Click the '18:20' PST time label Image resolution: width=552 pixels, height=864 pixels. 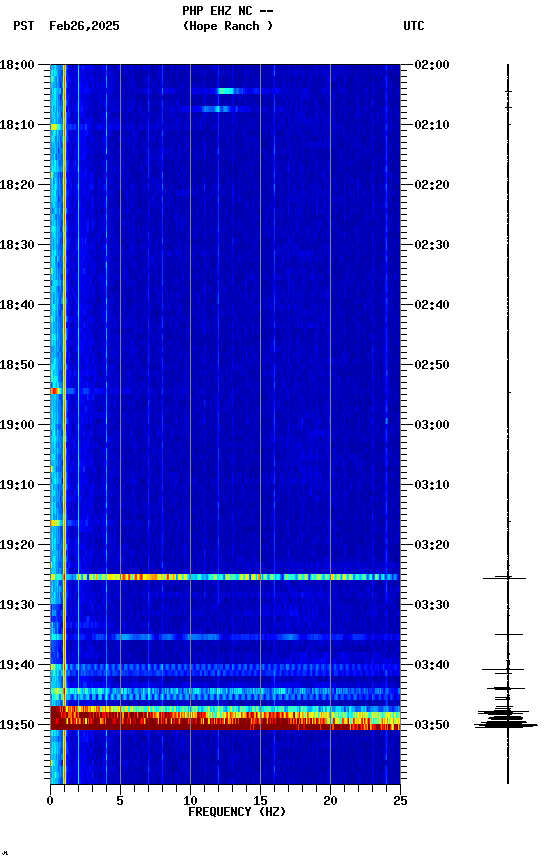click(x=17, y=185)
